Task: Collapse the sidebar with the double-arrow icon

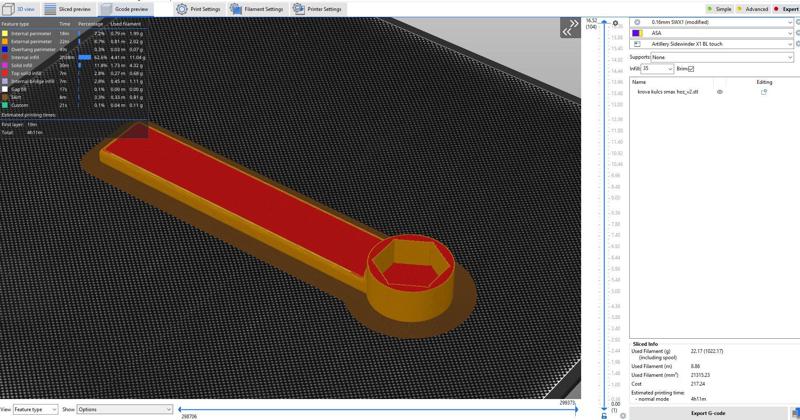Action: pyautogui.click(x=570, y=28)
